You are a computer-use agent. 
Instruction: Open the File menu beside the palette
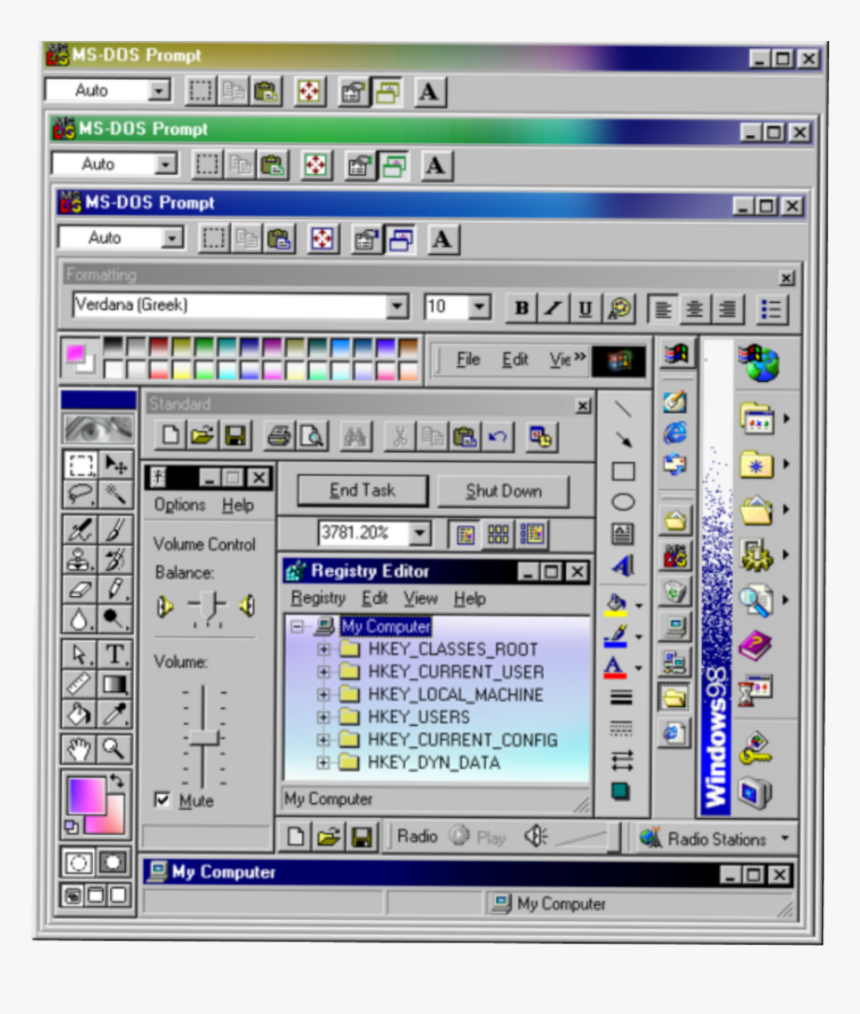point(468,360)
